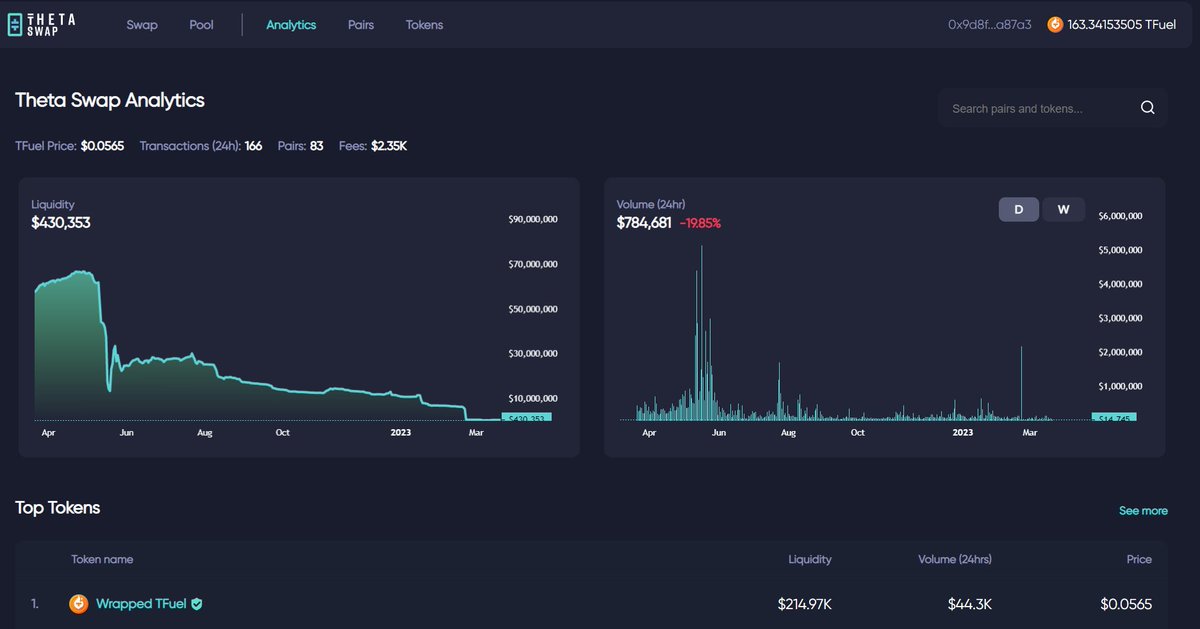
Task: Sort by Price column header
Action: click(x=1139, y=559)
